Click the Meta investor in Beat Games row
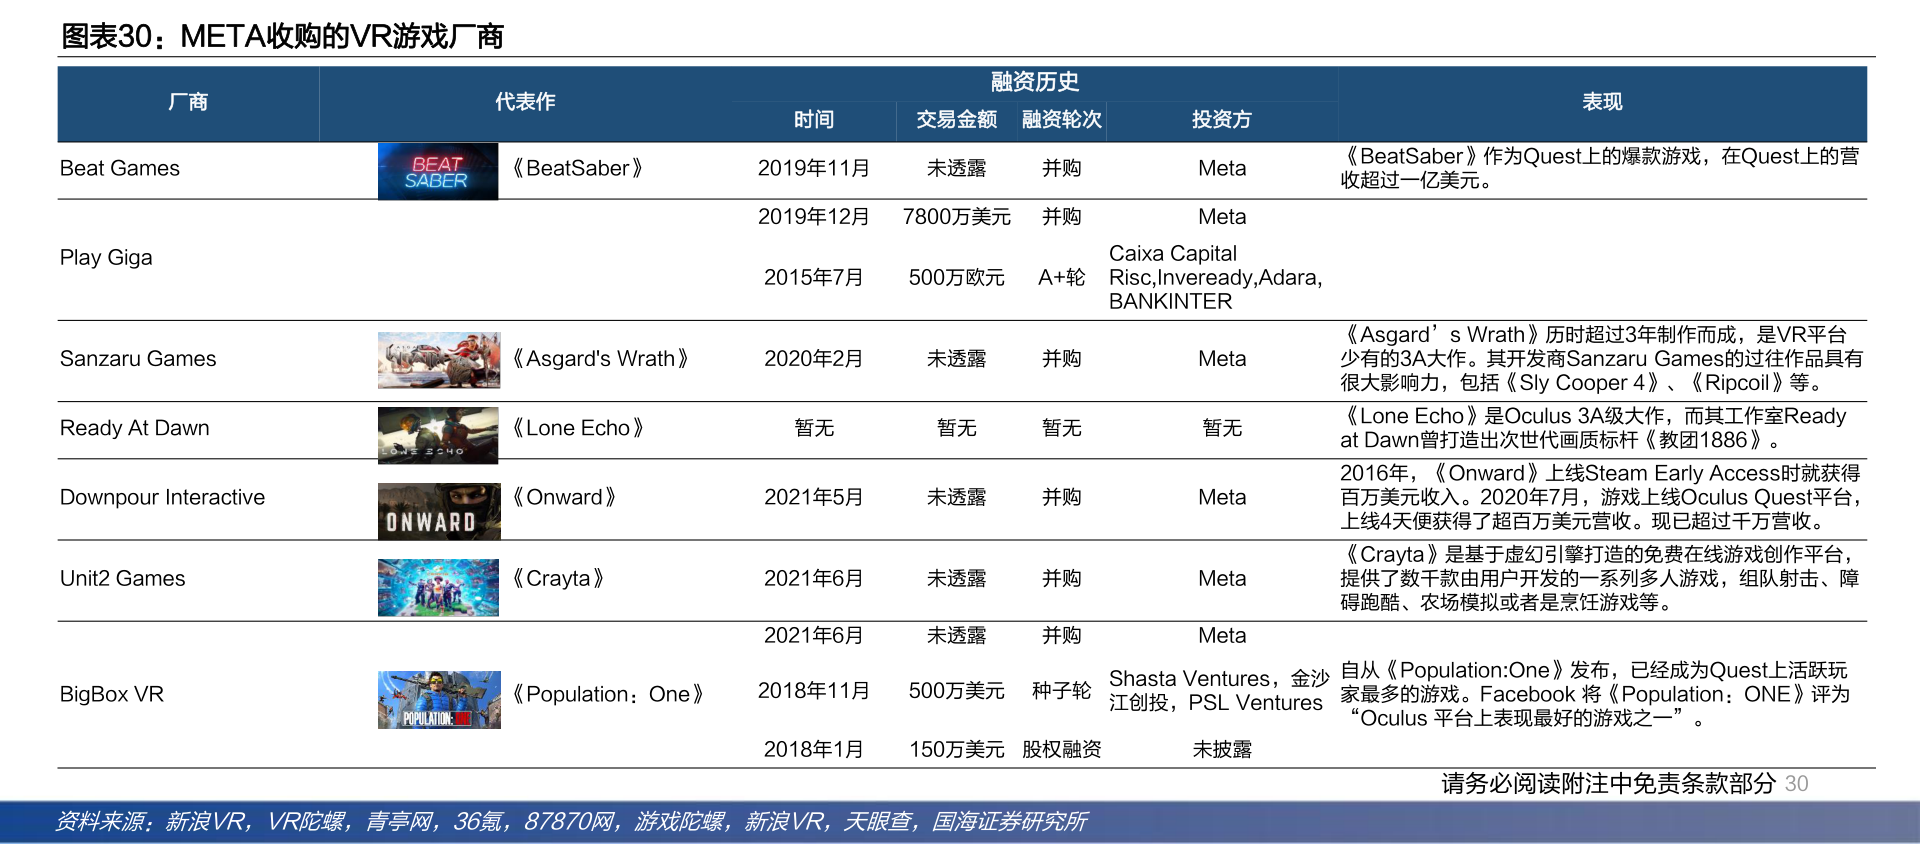The width and height of the screenshot is (1920, 844). pos(1222,168)
